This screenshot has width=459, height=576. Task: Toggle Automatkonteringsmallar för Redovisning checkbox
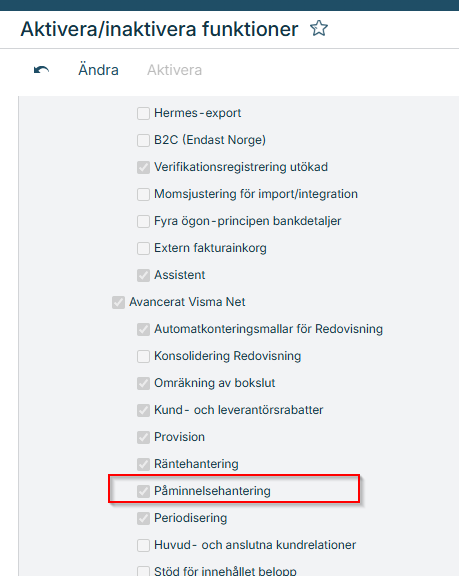pos(143,329)
